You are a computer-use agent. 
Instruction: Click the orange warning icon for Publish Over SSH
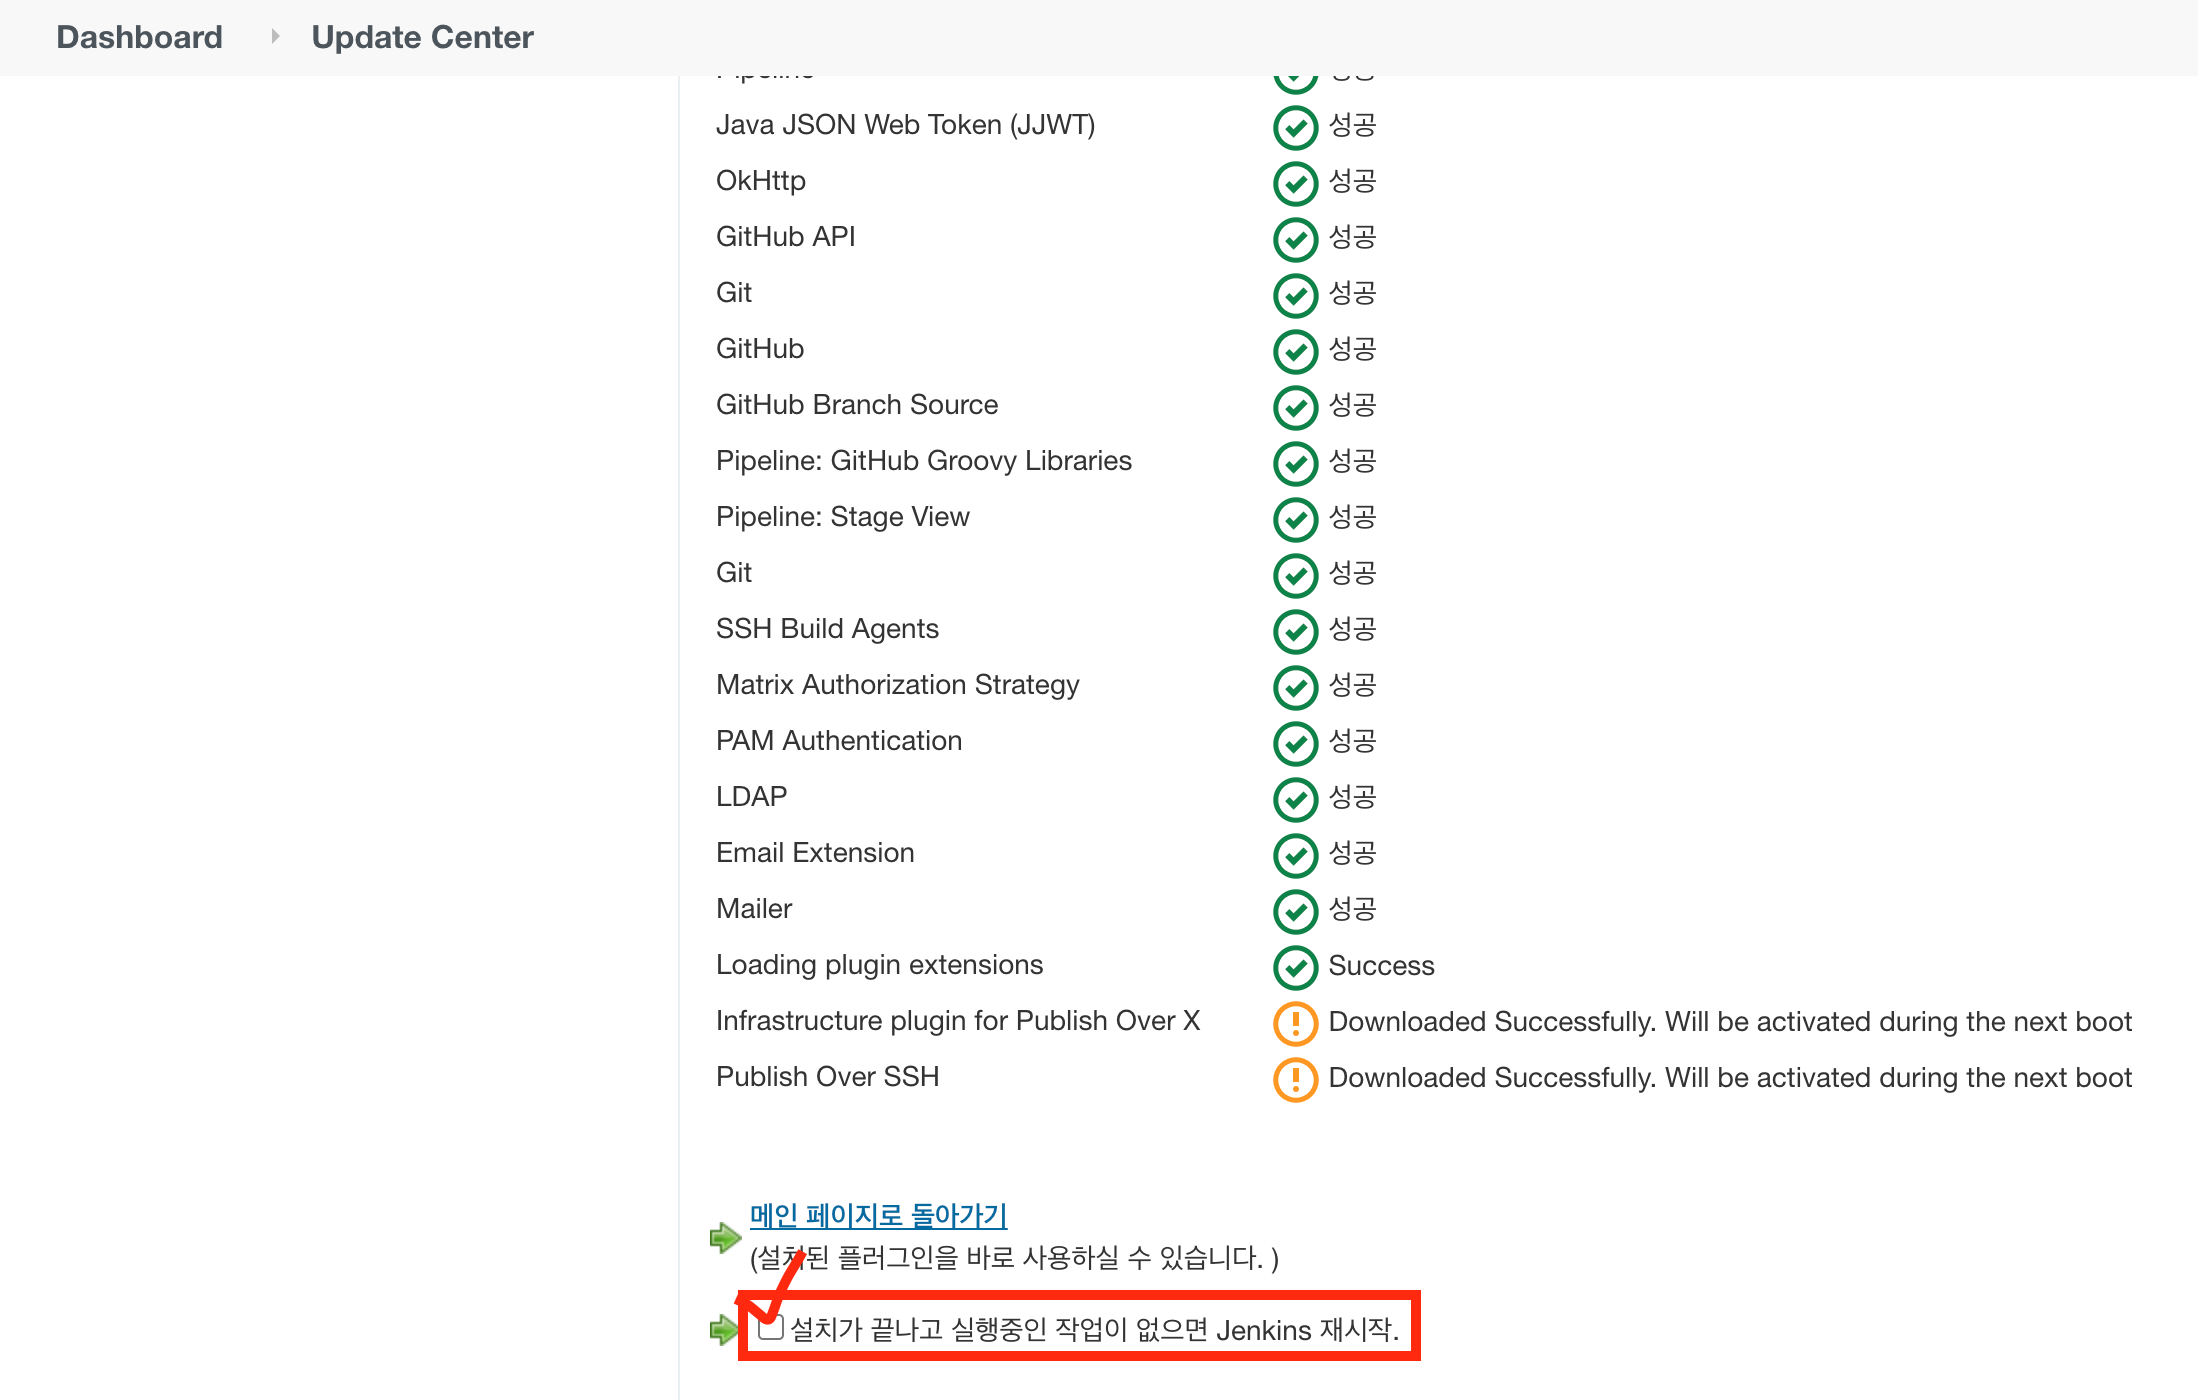coord(1295,1079)
